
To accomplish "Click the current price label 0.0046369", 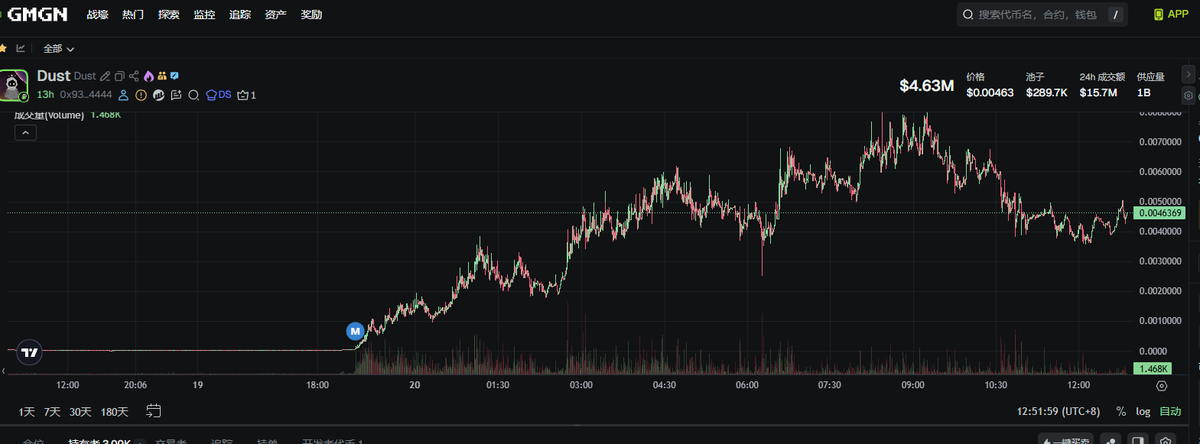I will (1160, 213).
